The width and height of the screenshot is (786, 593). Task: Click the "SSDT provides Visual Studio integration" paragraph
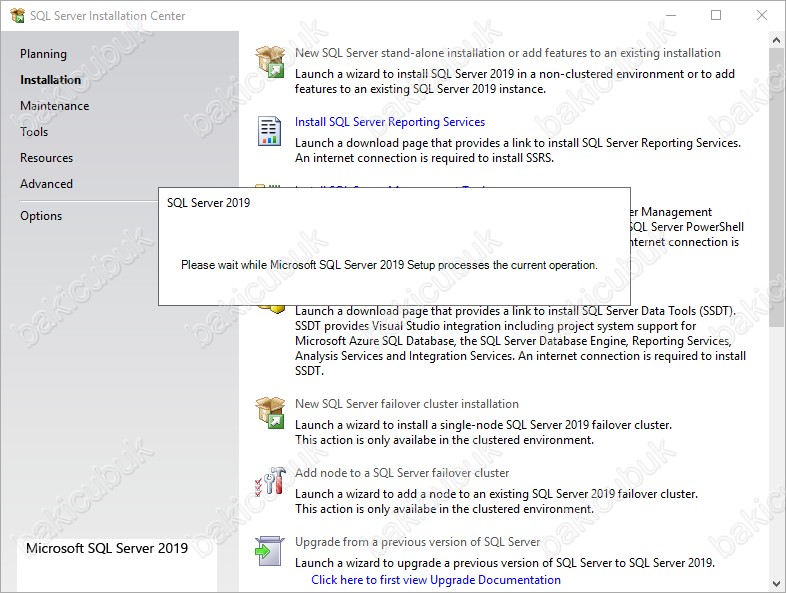tap(520, 341)
